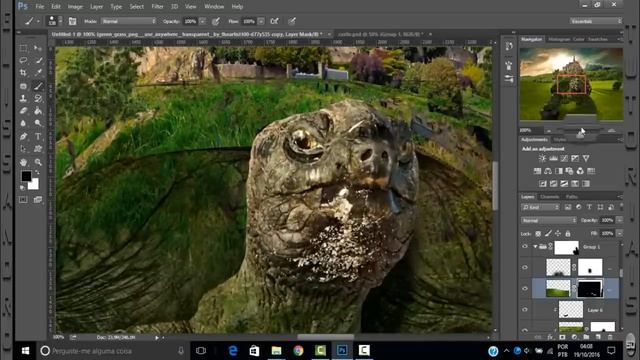
Task: Select the Blur tool
Action: coord(23,123)
